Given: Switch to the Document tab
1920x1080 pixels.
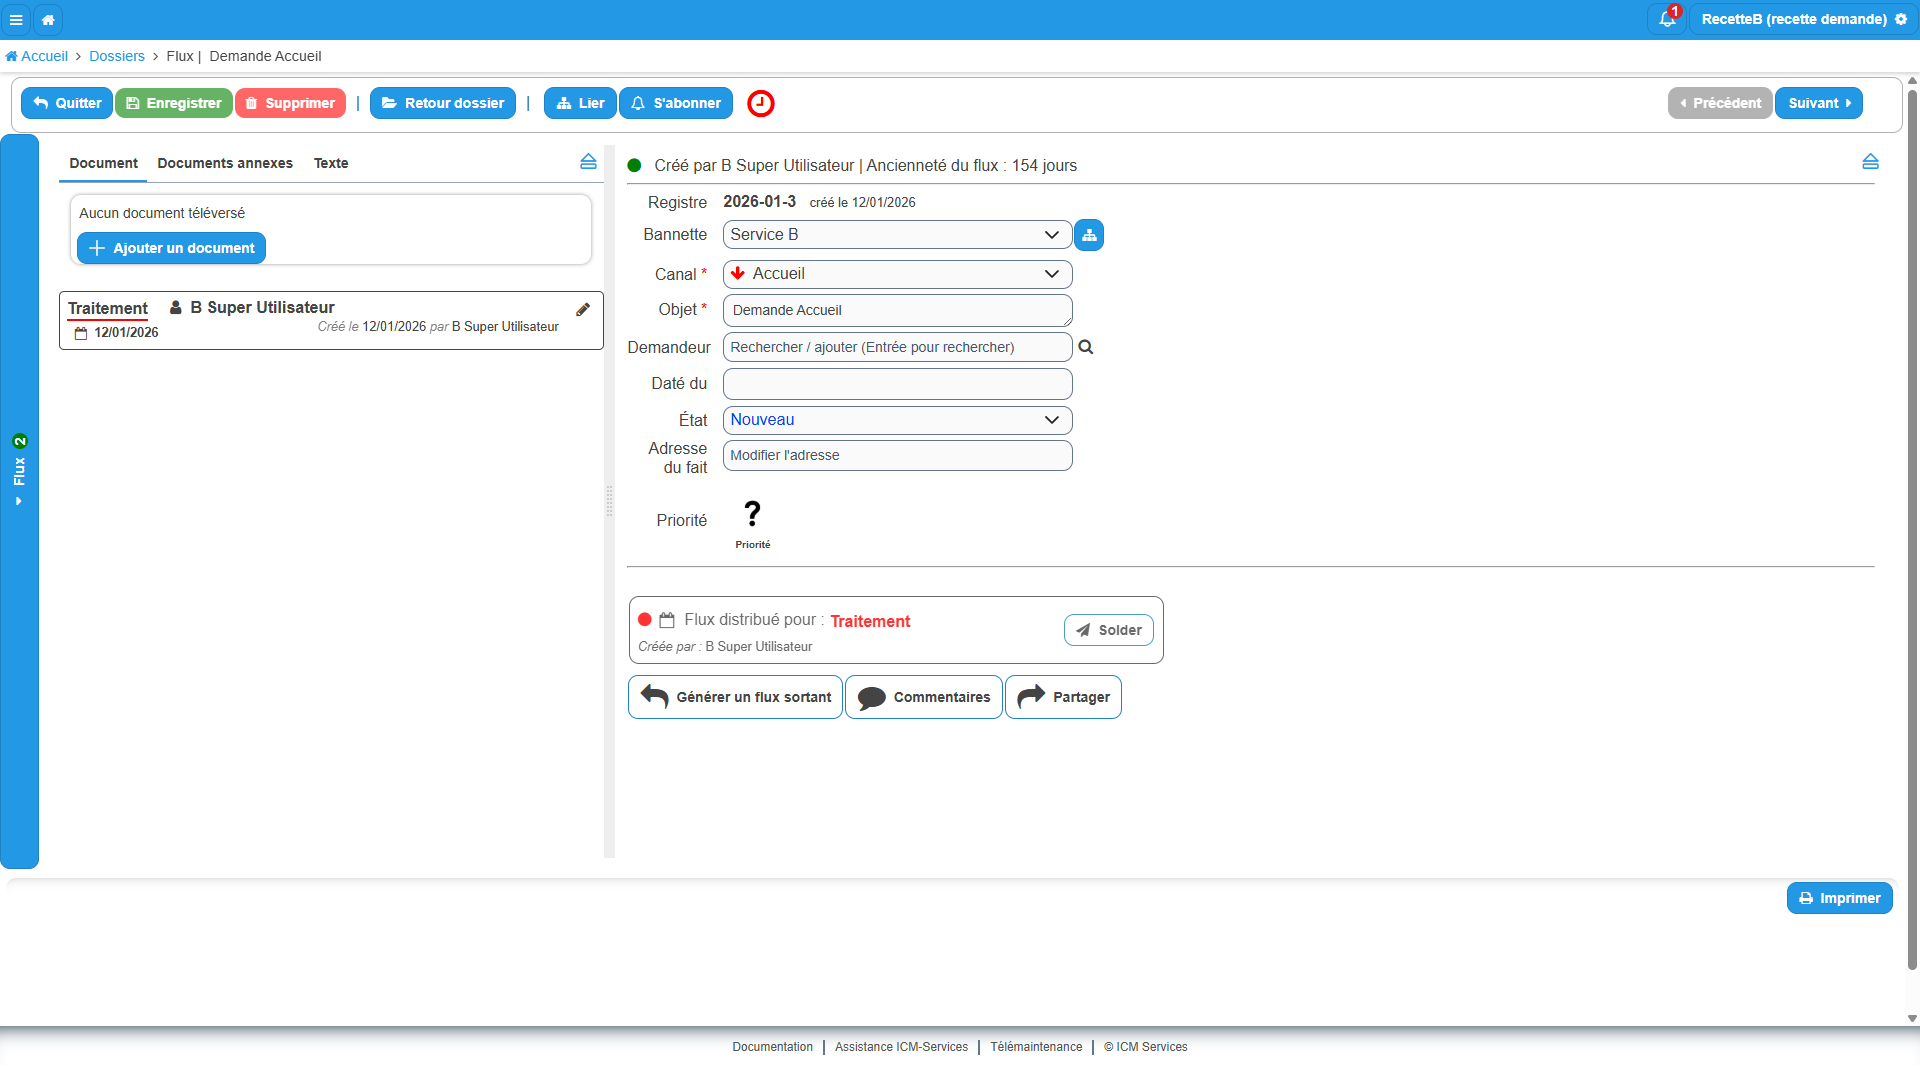Looking at the screenshot, I should [103, 163].
